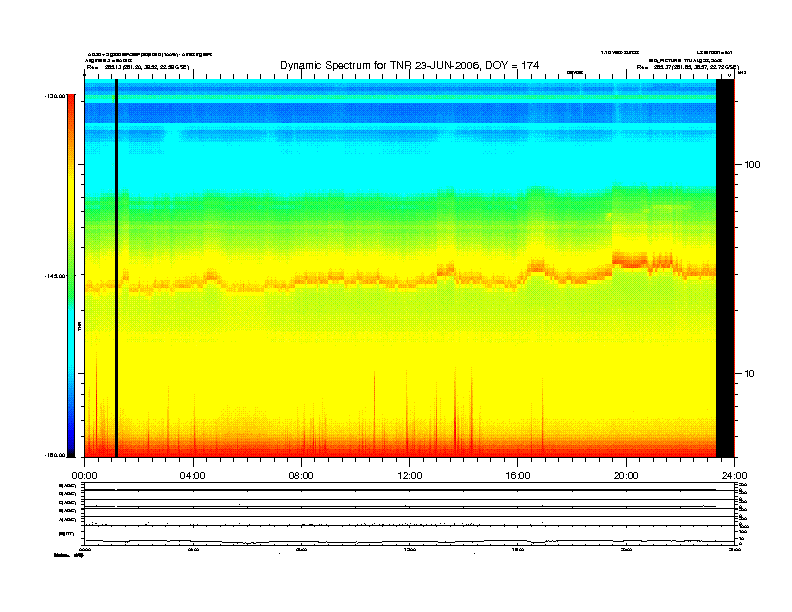Click the 08:00 time axis label

301,476
